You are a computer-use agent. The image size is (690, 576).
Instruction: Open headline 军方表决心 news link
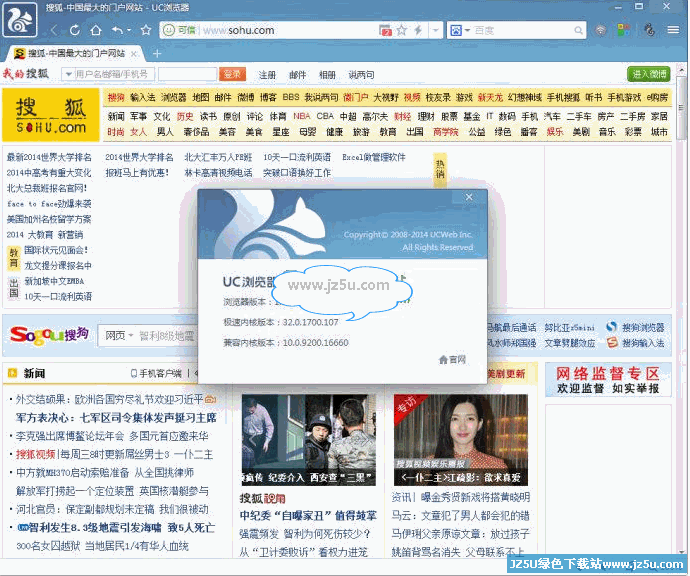pos(116,418)
